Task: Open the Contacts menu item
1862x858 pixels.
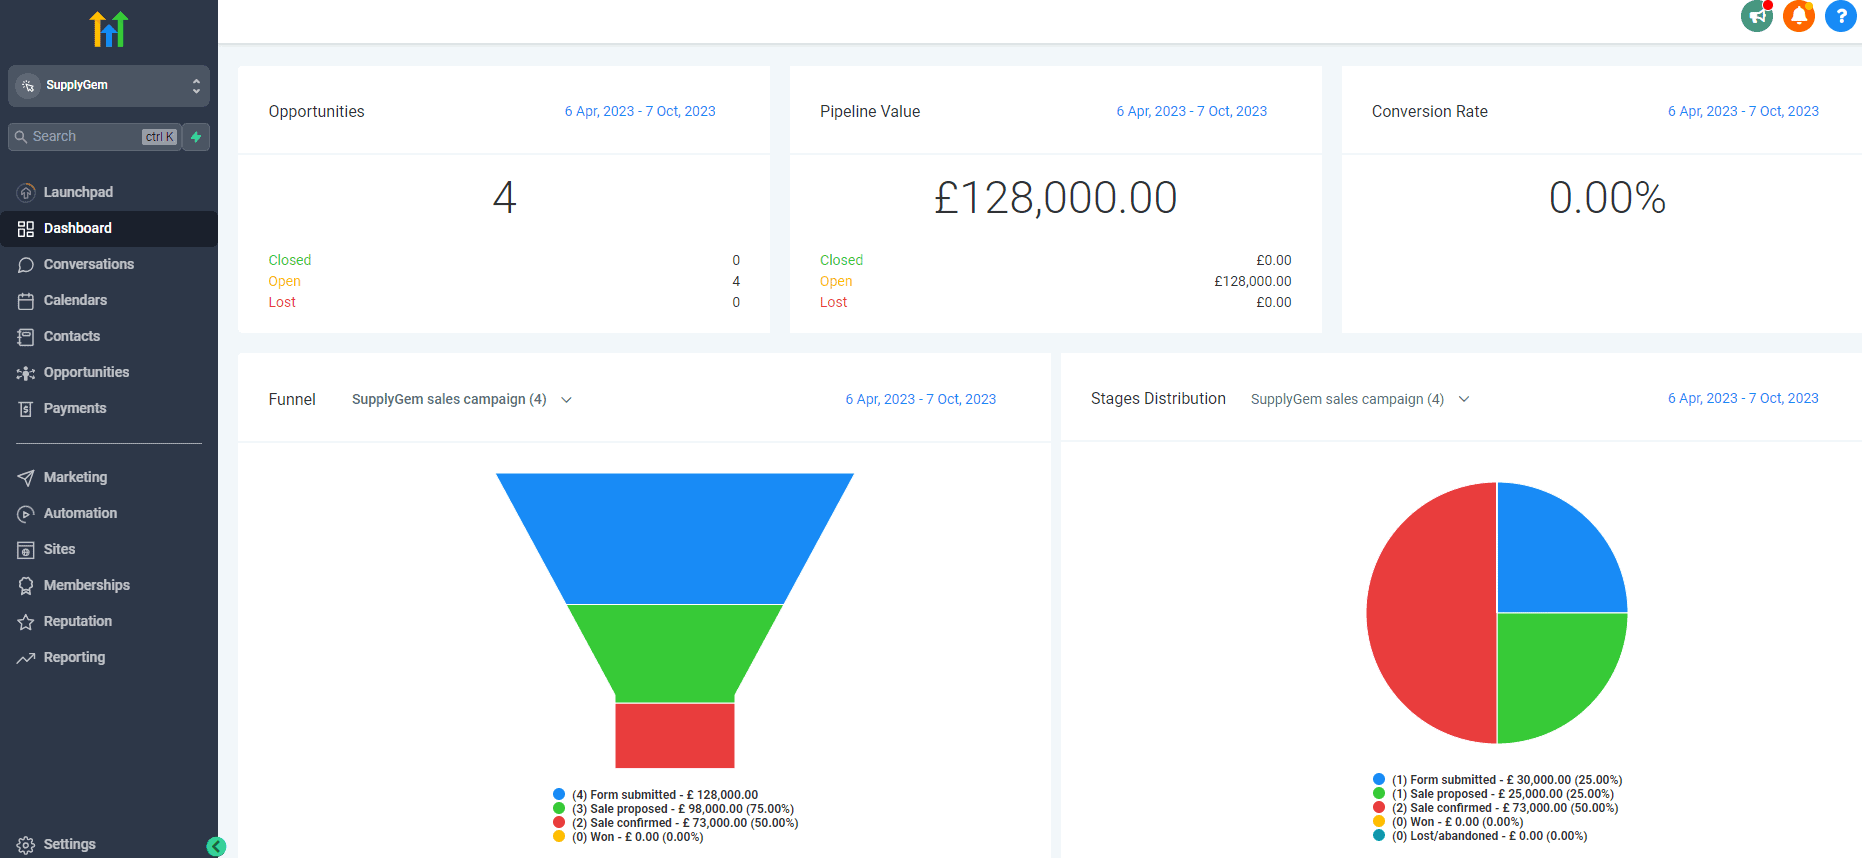Action: pos(109,337)
